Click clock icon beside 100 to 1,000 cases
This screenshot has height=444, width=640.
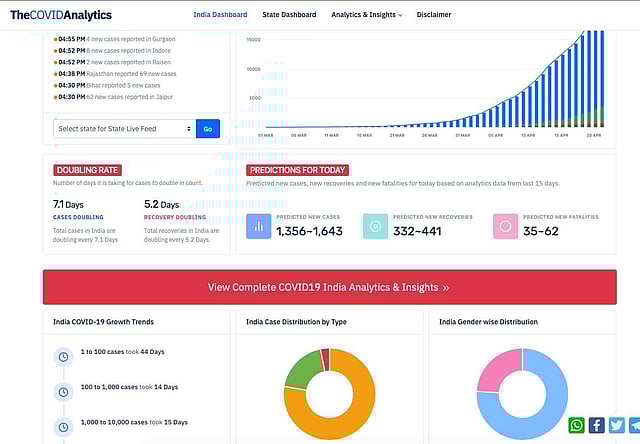pyautogui.click(x=63, y=388)
